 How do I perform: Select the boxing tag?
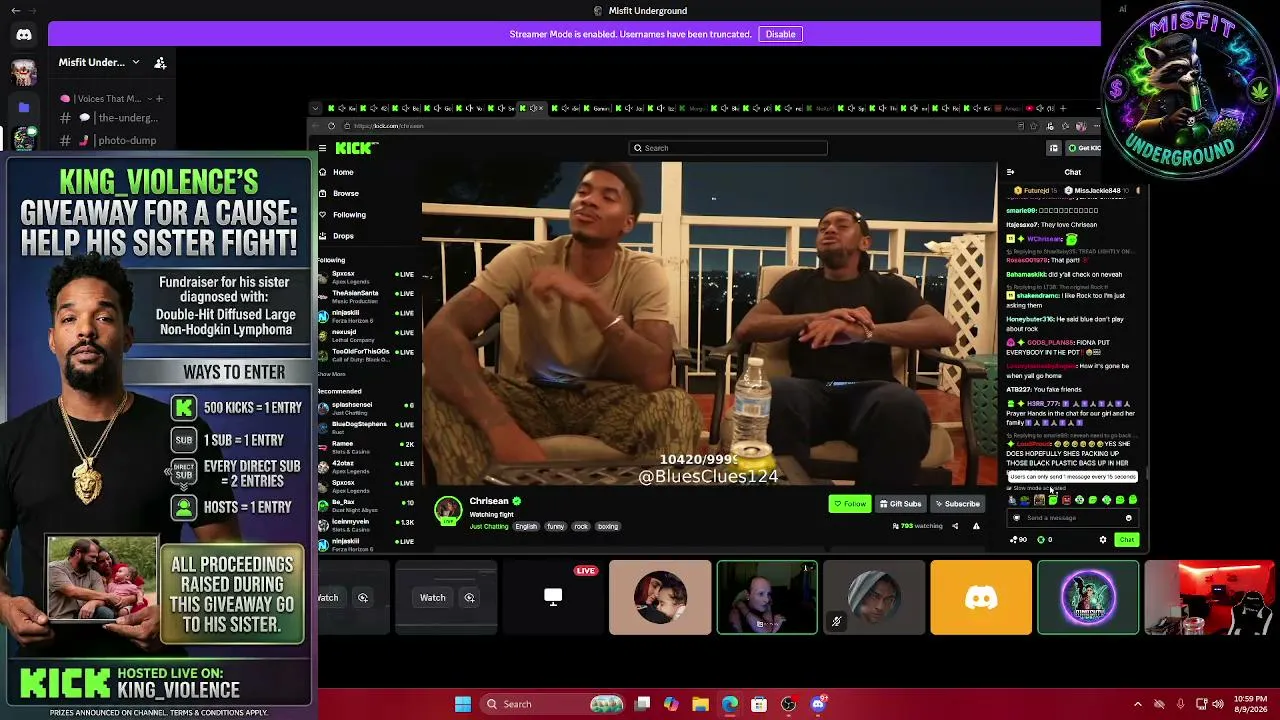[x=607, y=526]
